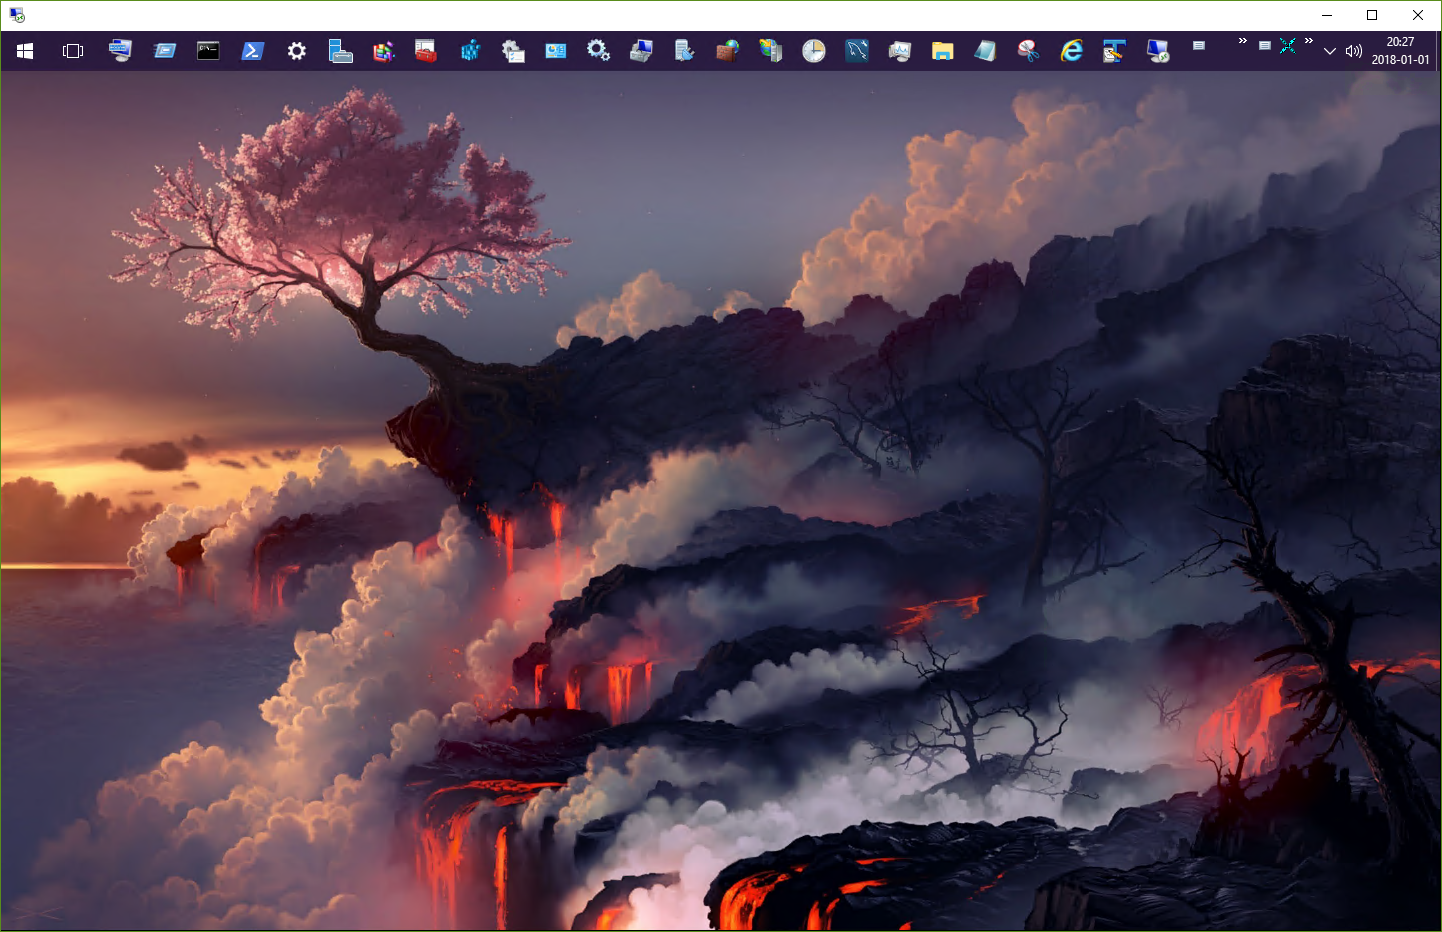Viewport: 1442px width, 932px height.
Task: Click the small gray running-app taskbar button
Action: click(x=1199, y=46)
